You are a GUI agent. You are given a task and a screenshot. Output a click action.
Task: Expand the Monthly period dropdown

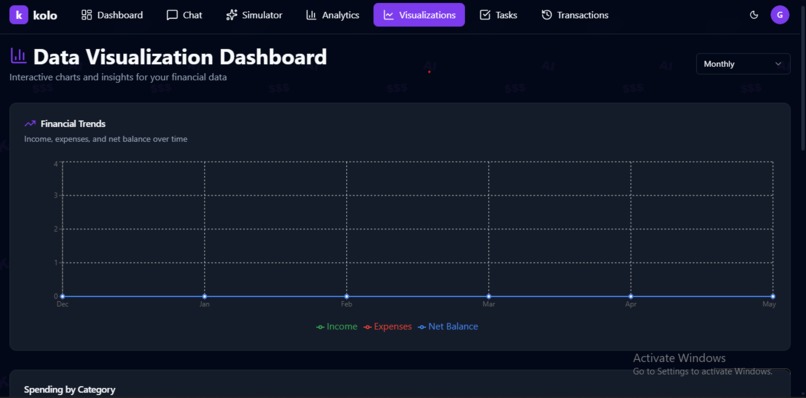(x=743, y=64)
